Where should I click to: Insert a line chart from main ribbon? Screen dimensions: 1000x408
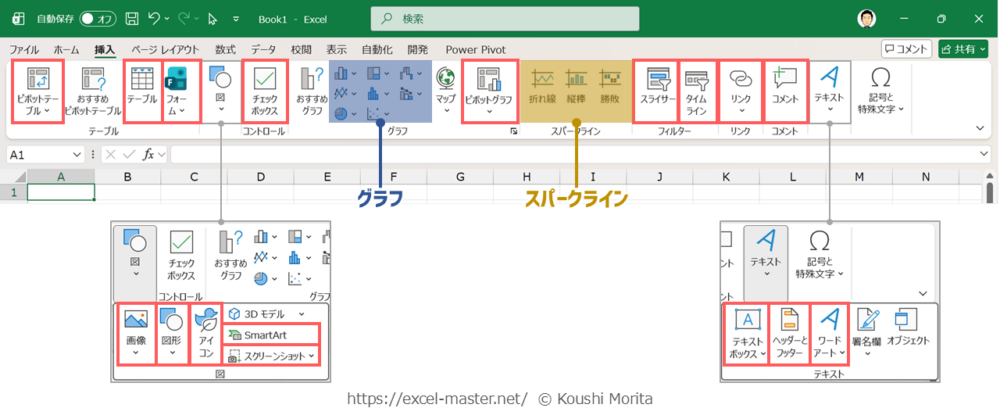coord(341,94)
